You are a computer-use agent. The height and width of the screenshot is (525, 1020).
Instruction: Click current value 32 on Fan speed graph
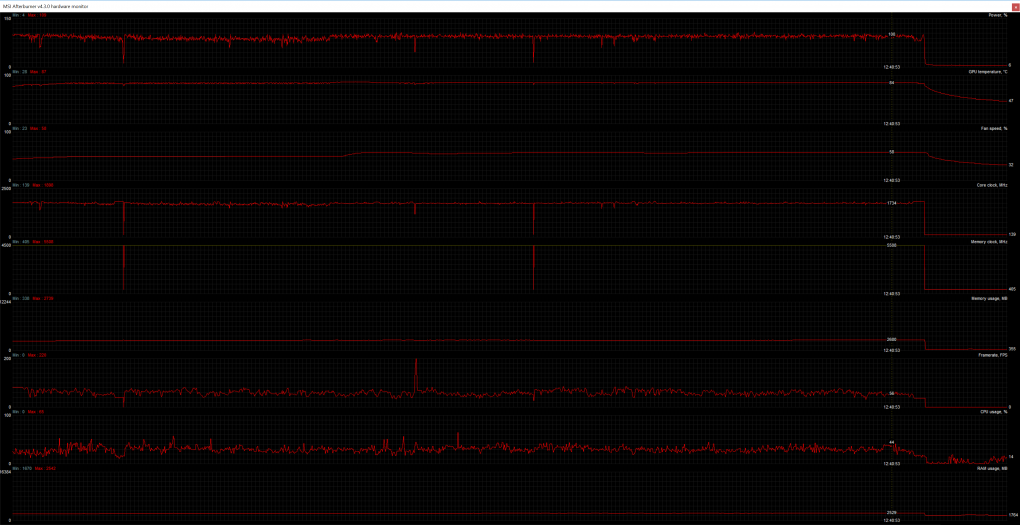click(x=1011, y=165)
